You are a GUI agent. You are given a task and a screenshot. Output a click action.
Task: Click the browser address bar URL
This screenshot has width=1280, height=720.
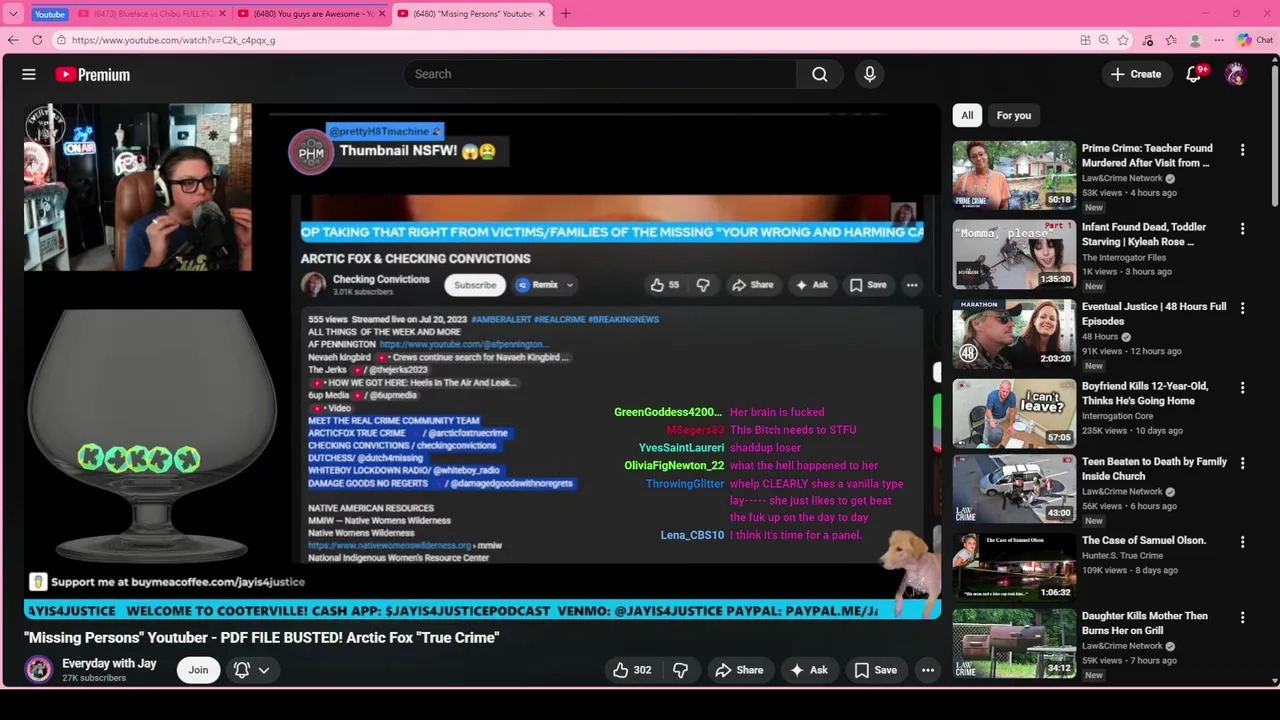(173, 40)
